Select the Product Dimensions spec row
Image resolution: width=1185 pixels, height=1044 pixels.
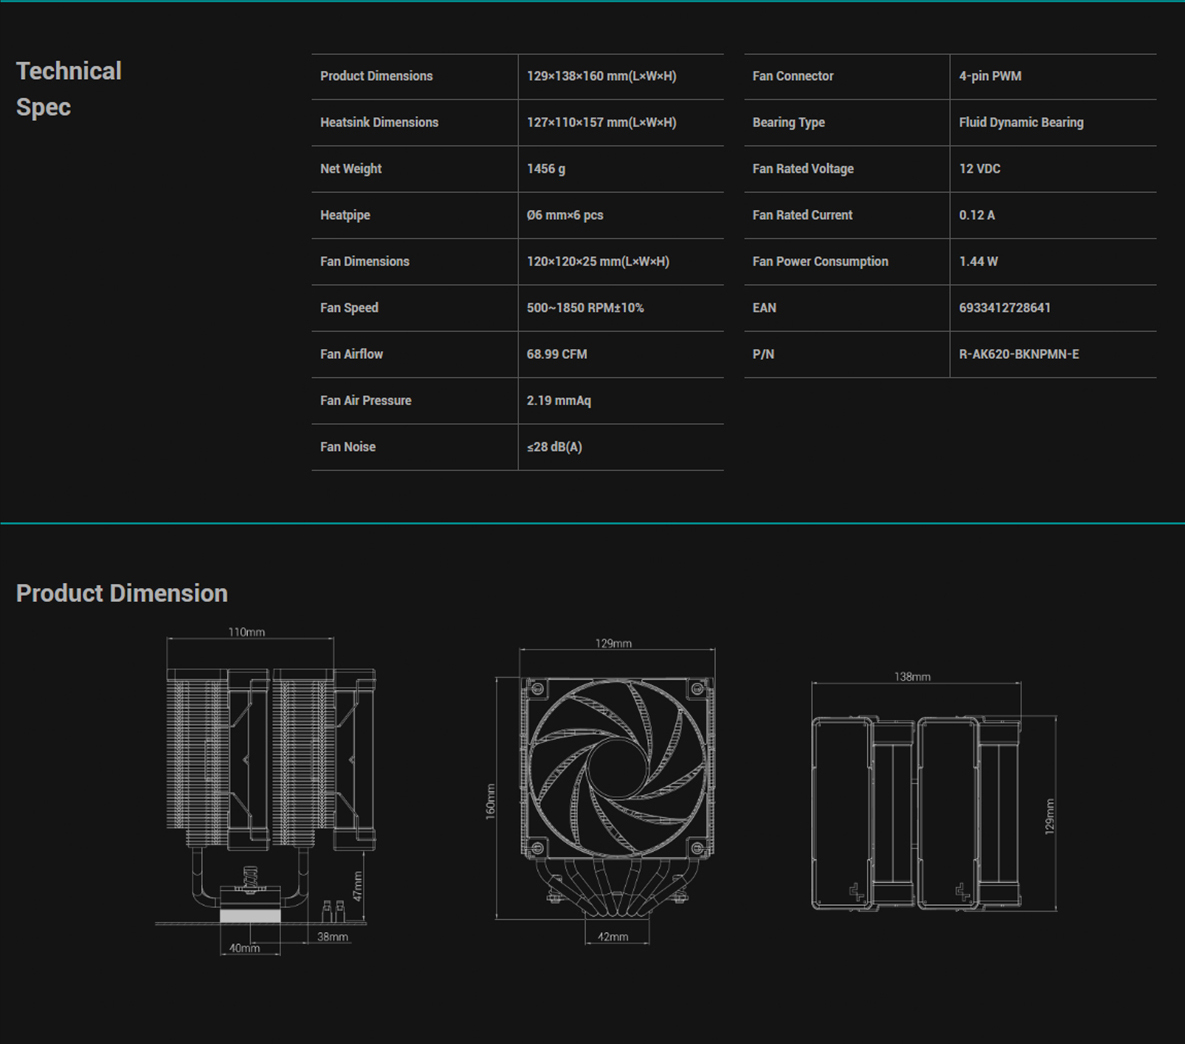[x=518, y=76]
